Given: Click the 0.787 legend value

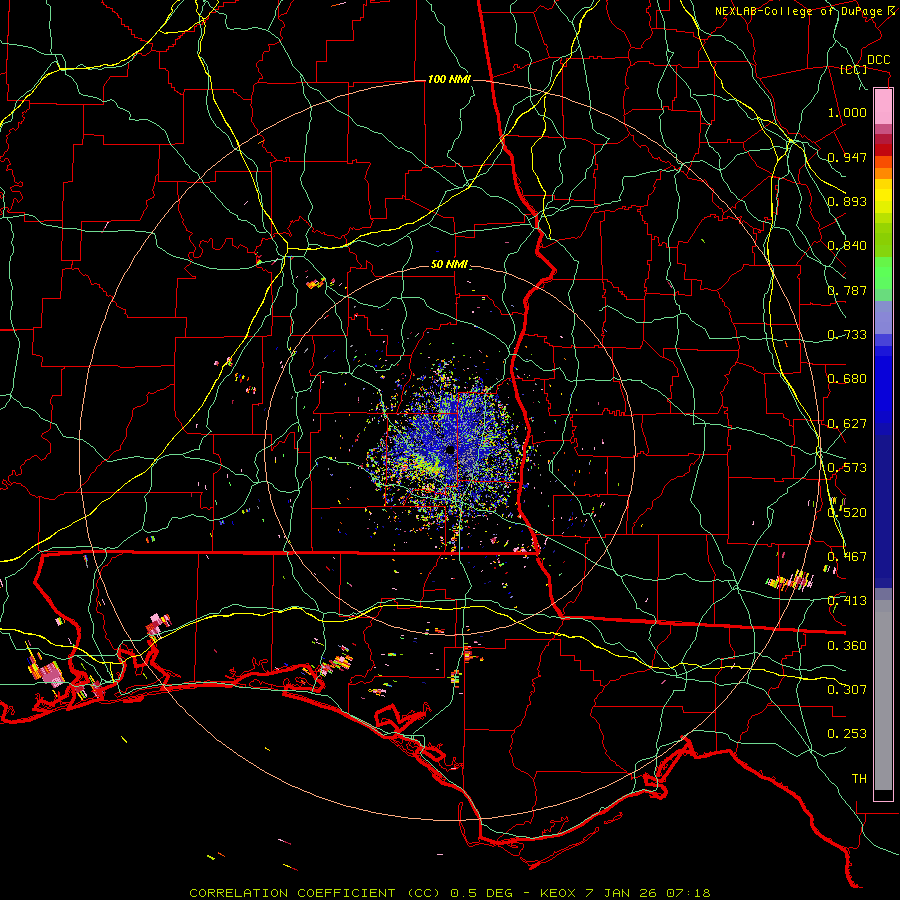Looking at the screenshot, I should pos(847,290).
